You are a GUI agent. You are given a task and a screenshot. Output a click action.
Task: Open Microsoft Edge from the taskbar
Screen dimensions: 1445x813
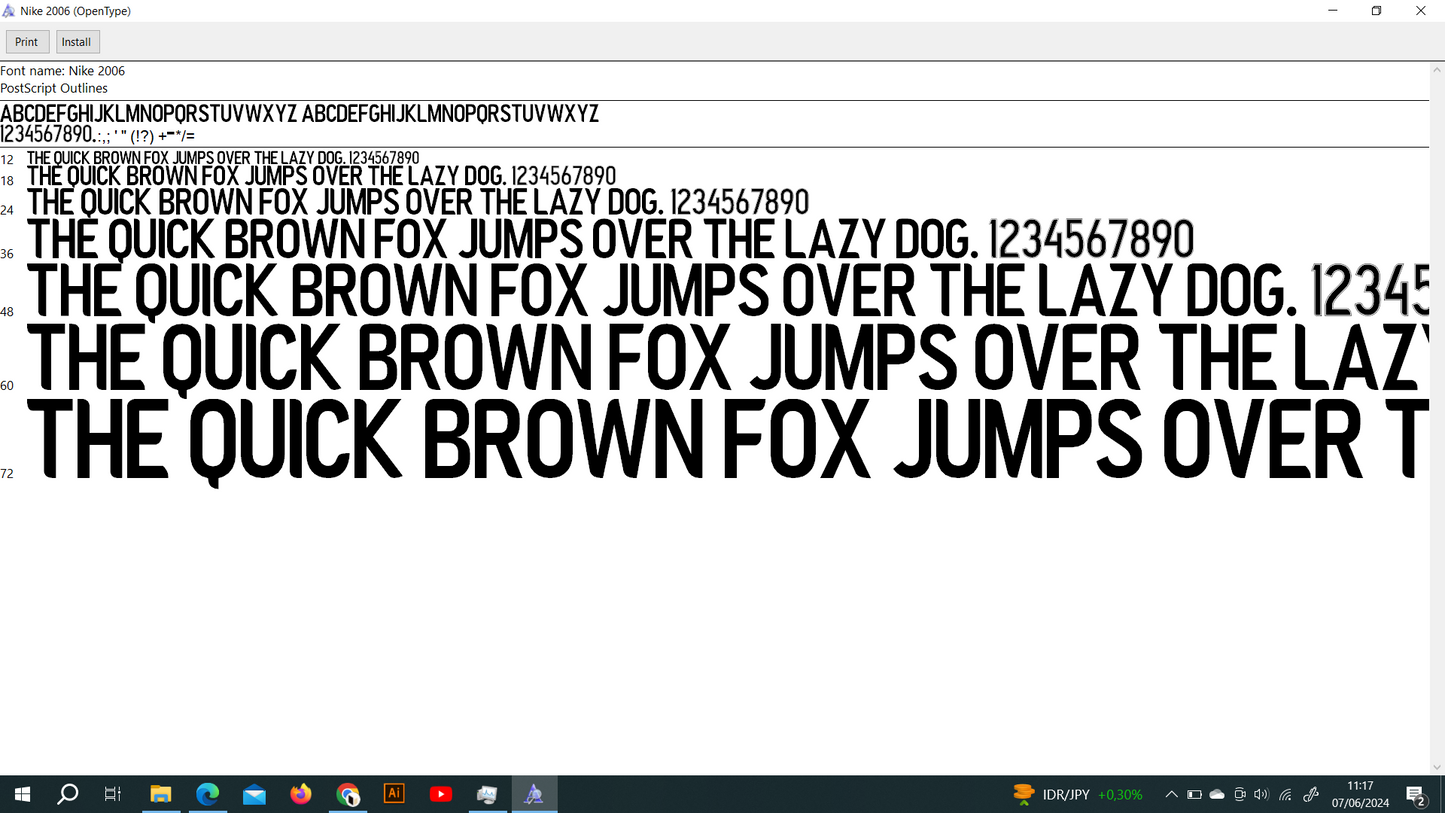pos(207,793)
